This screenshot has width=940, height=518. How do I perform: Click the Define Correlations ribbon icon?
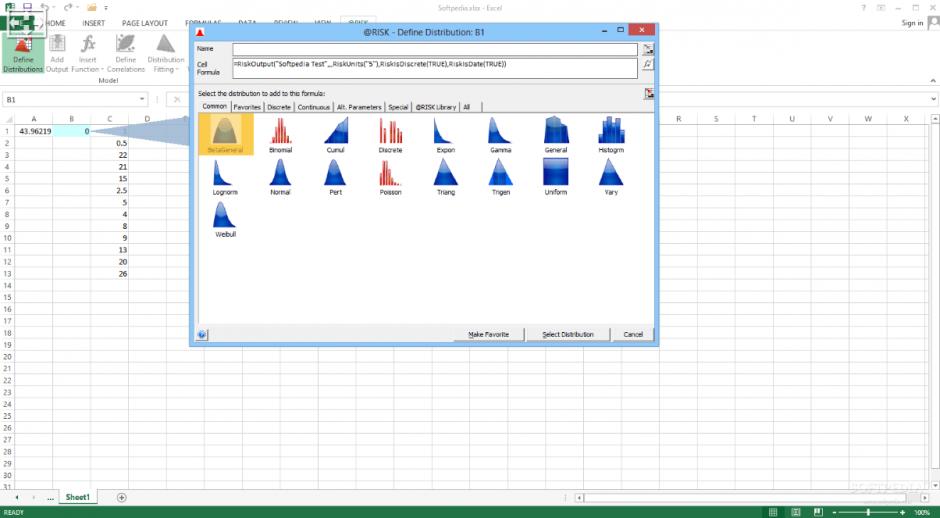tap(126, 55)
